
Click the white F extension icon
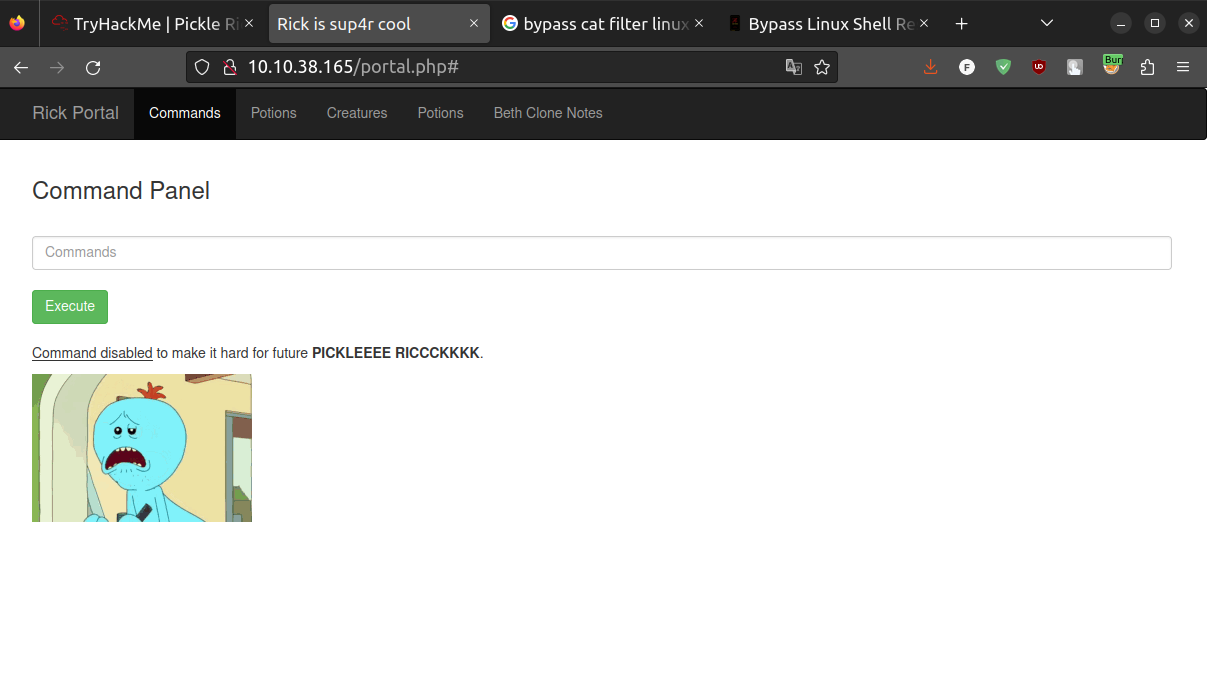(967, 67)
